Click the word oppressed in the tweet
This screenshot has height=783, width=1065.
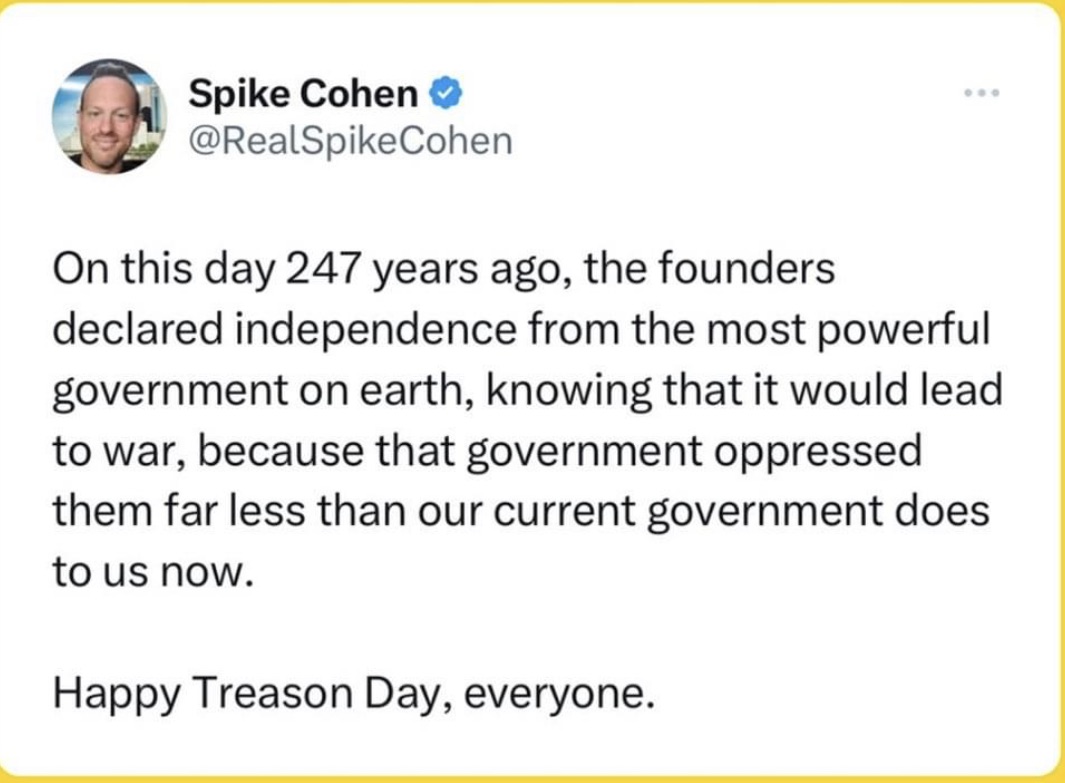click(816, 452)
